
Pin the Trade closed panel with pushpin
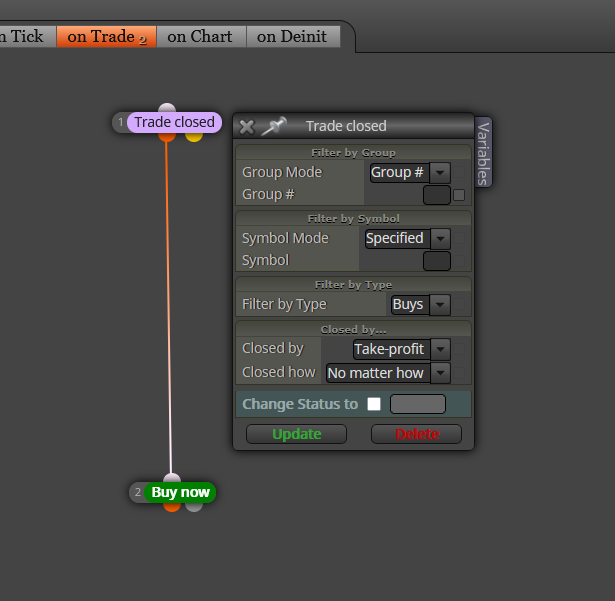[x=274, y=126]
